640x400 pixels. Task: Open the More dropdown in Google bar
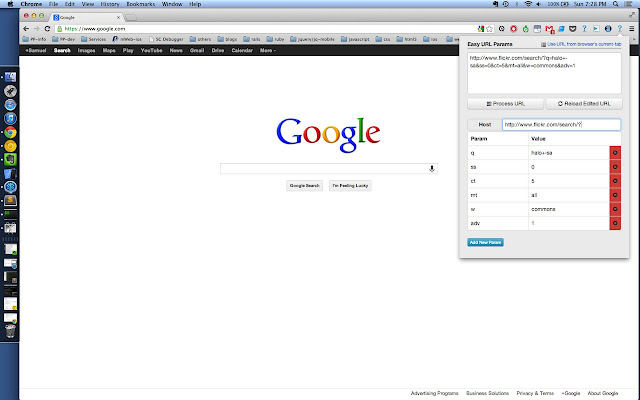(x=267, y=50)
